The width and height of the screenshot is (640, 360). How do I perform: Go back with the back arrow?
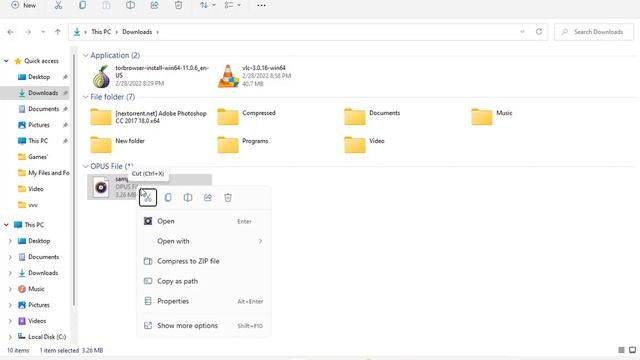tap(11, 32)
